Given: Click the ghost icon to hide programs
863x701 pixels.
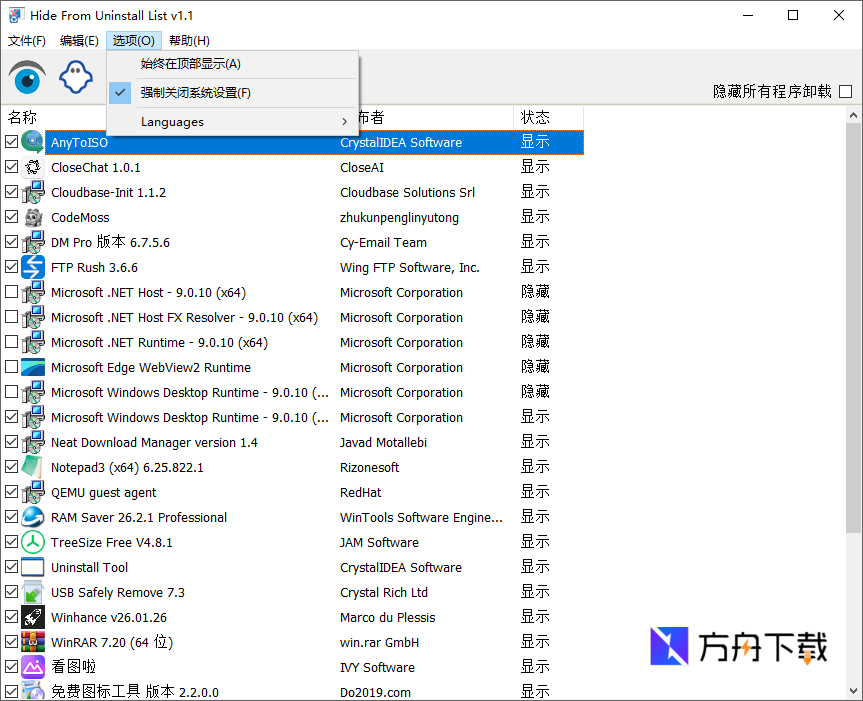Looking at the screenshot, I should [76, 76].
